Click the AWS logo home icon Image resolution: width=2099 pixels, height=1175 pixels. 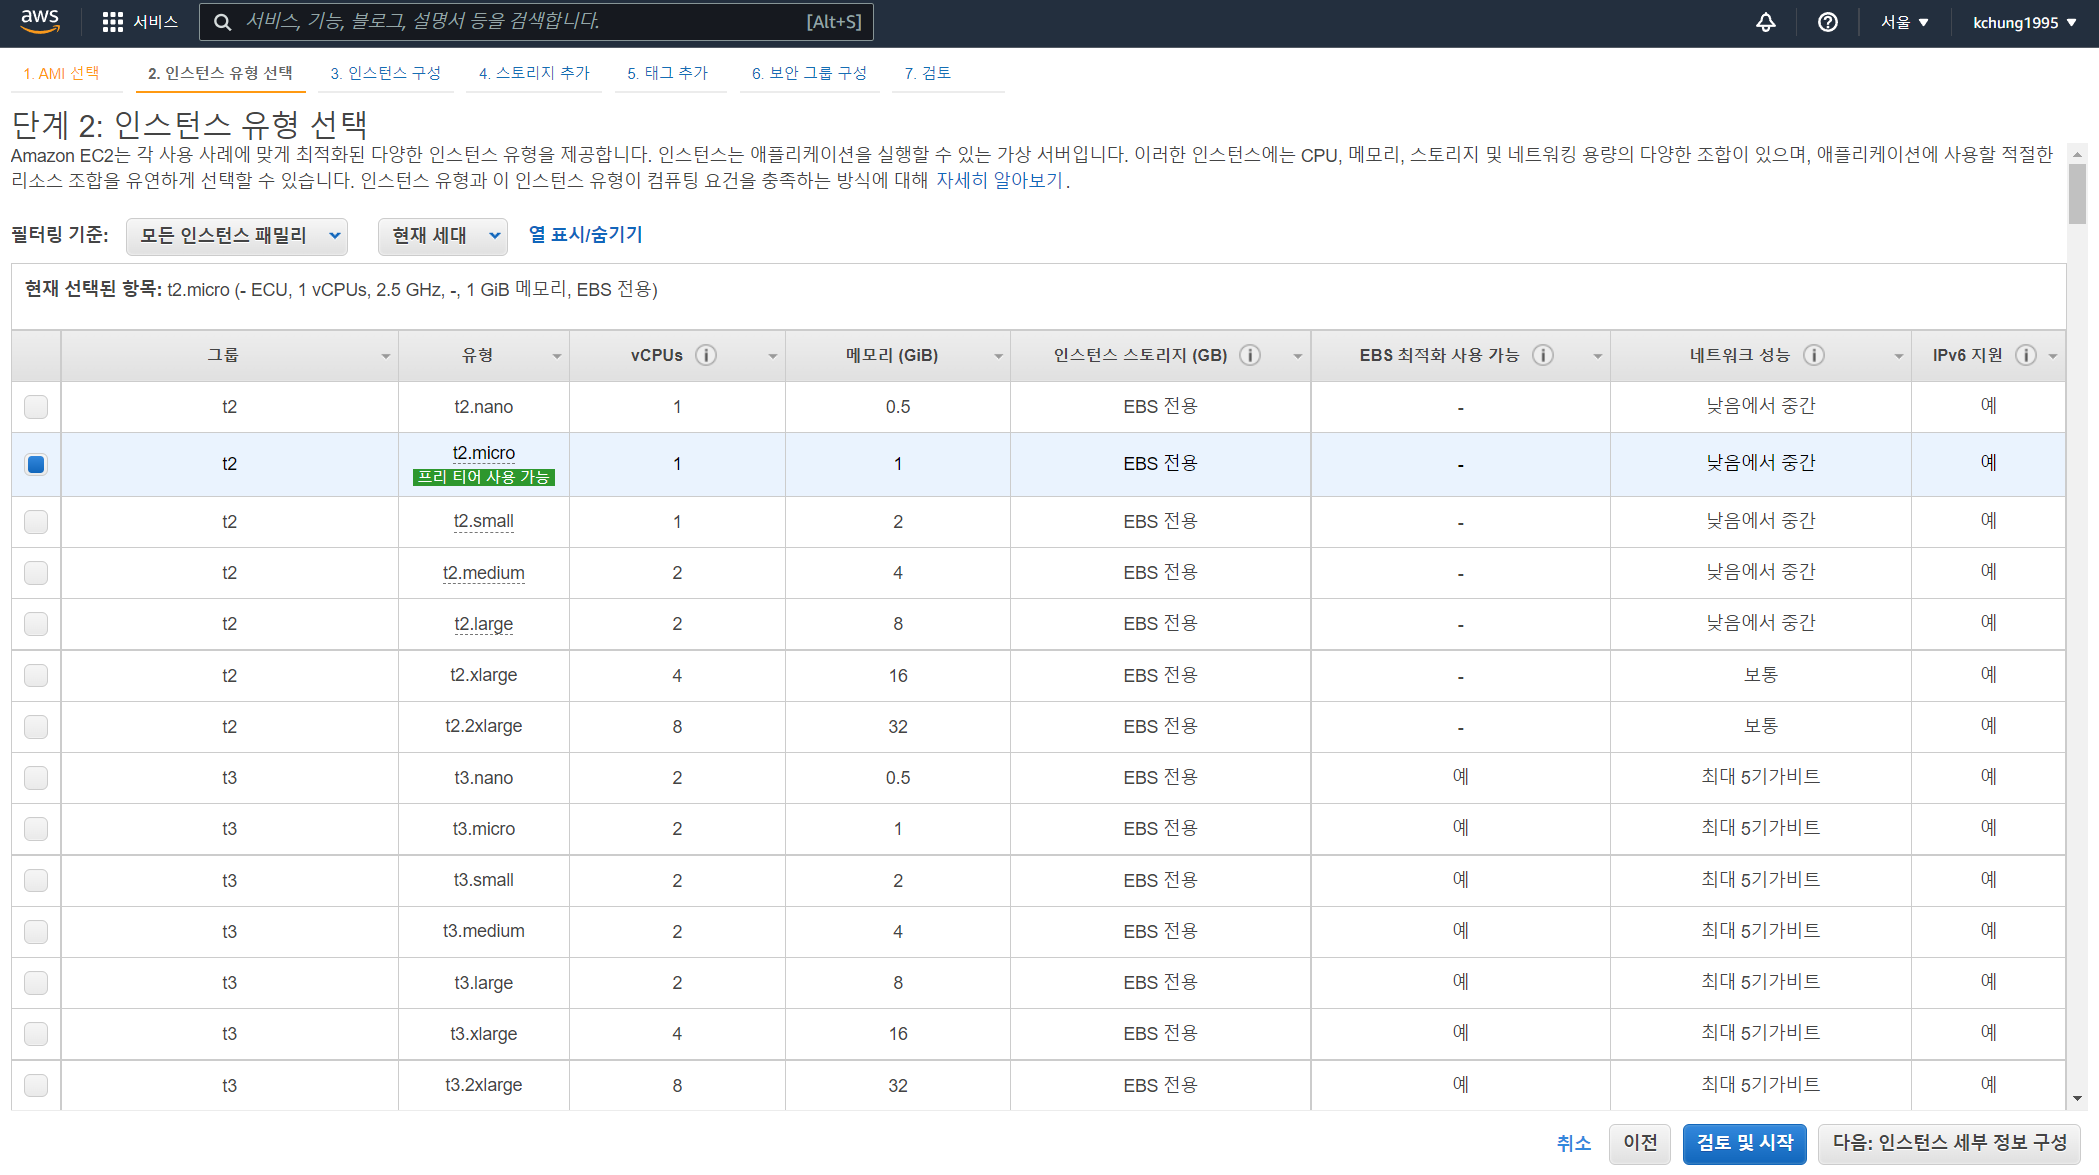40,21
